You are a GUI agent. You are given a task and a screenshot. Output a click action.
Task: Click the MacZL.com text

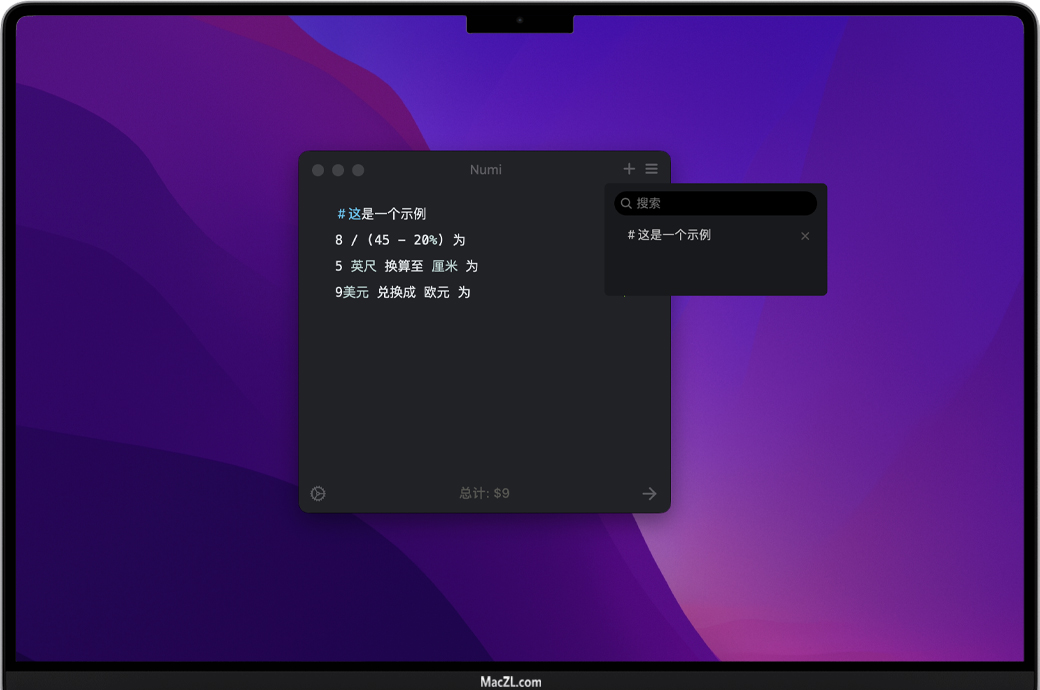click(x=510, y=681)
